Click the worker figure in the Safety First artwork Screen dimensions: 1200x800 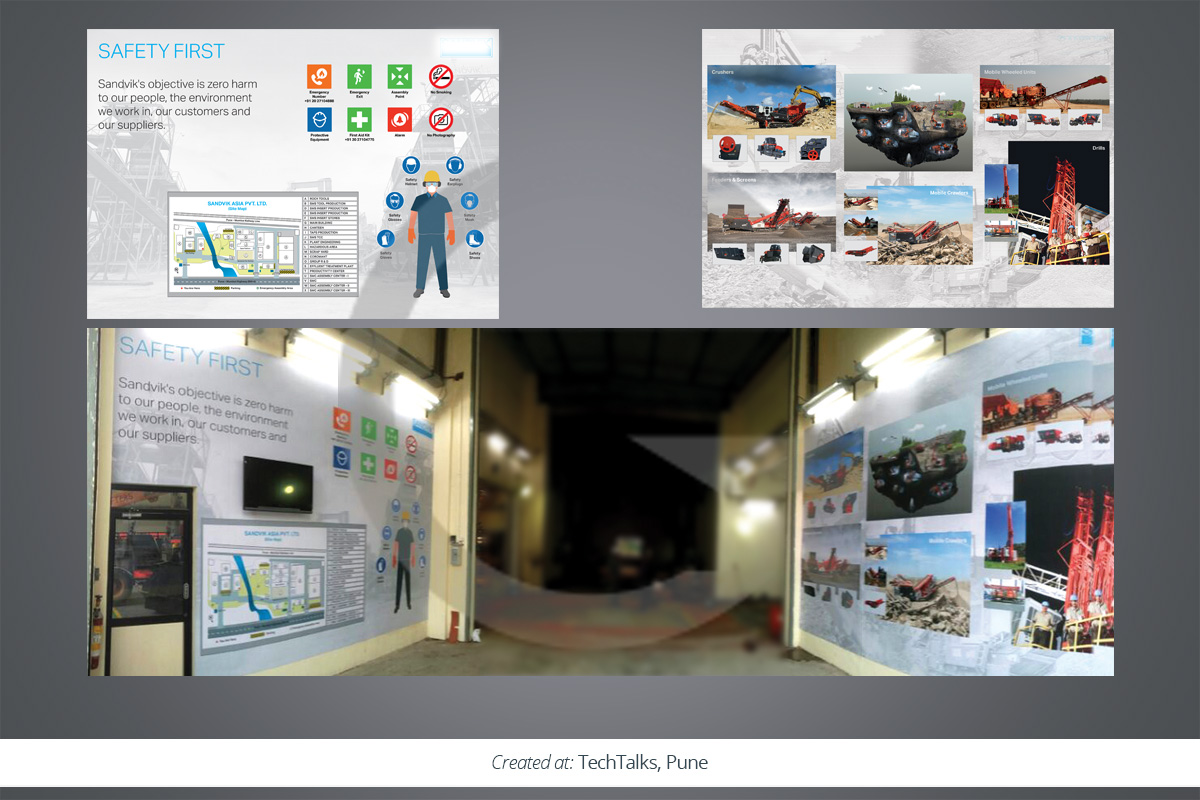[432, 233]
